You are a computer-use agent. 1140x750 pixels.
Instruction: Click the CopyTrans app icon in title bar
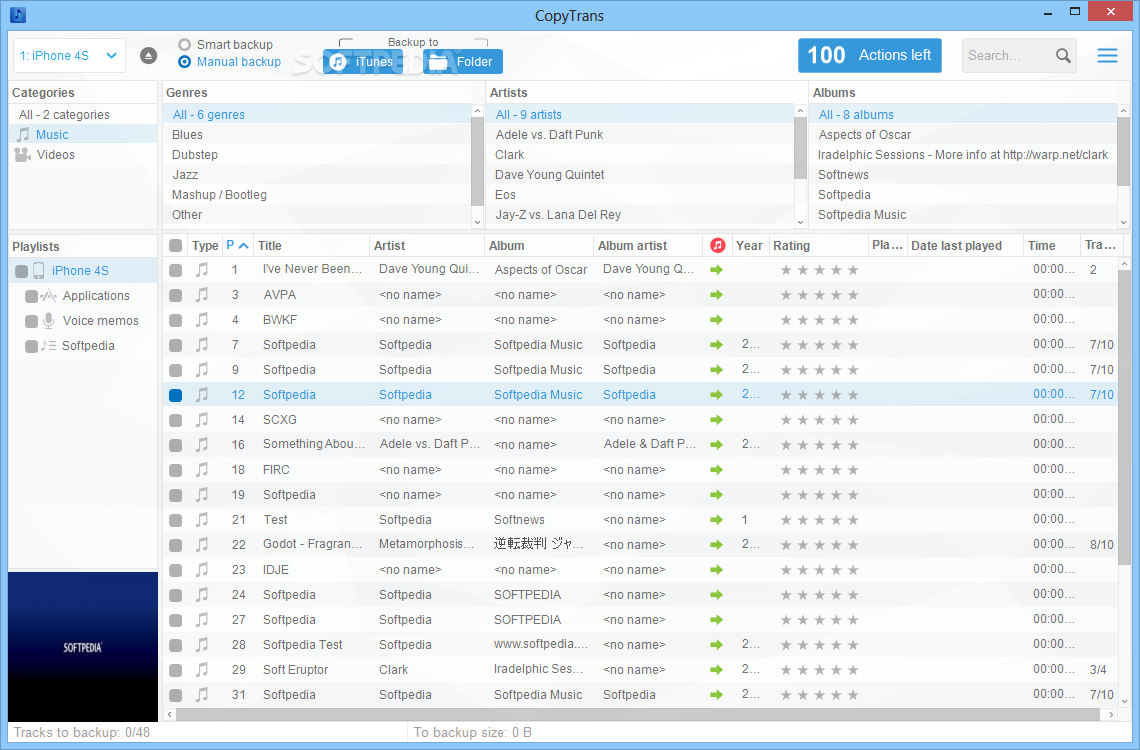tap(17, 14)
